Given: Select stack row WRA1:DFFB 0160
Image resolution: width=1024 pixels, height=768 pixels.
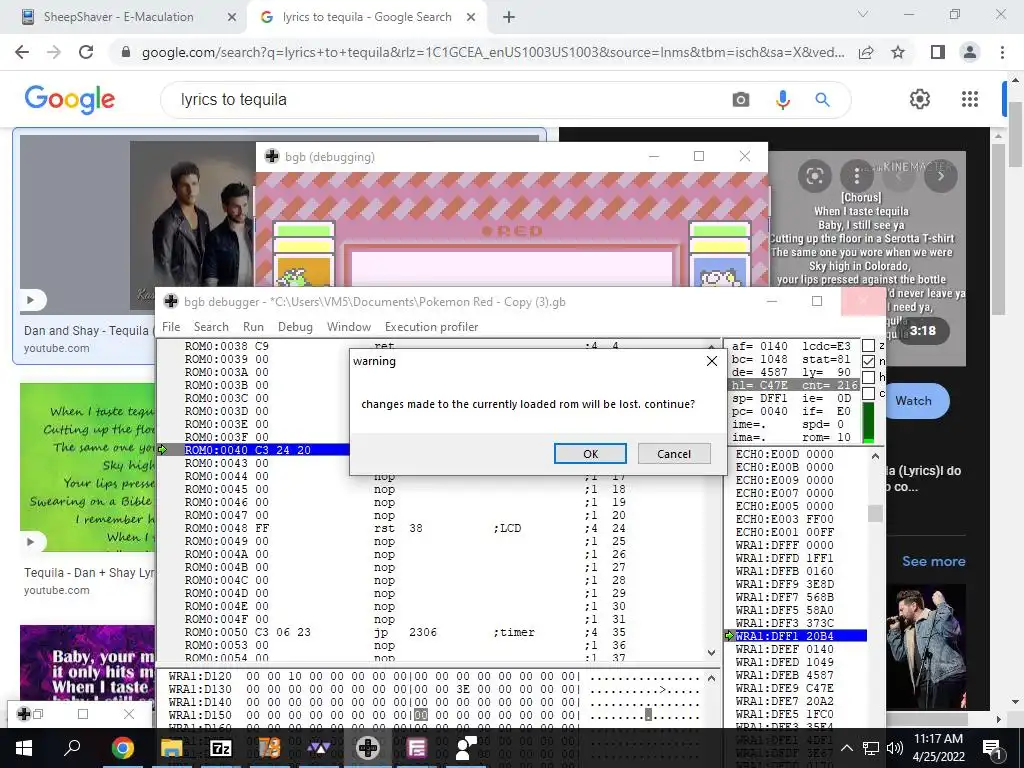Looking at the screenshot, I should coord(784,571).
